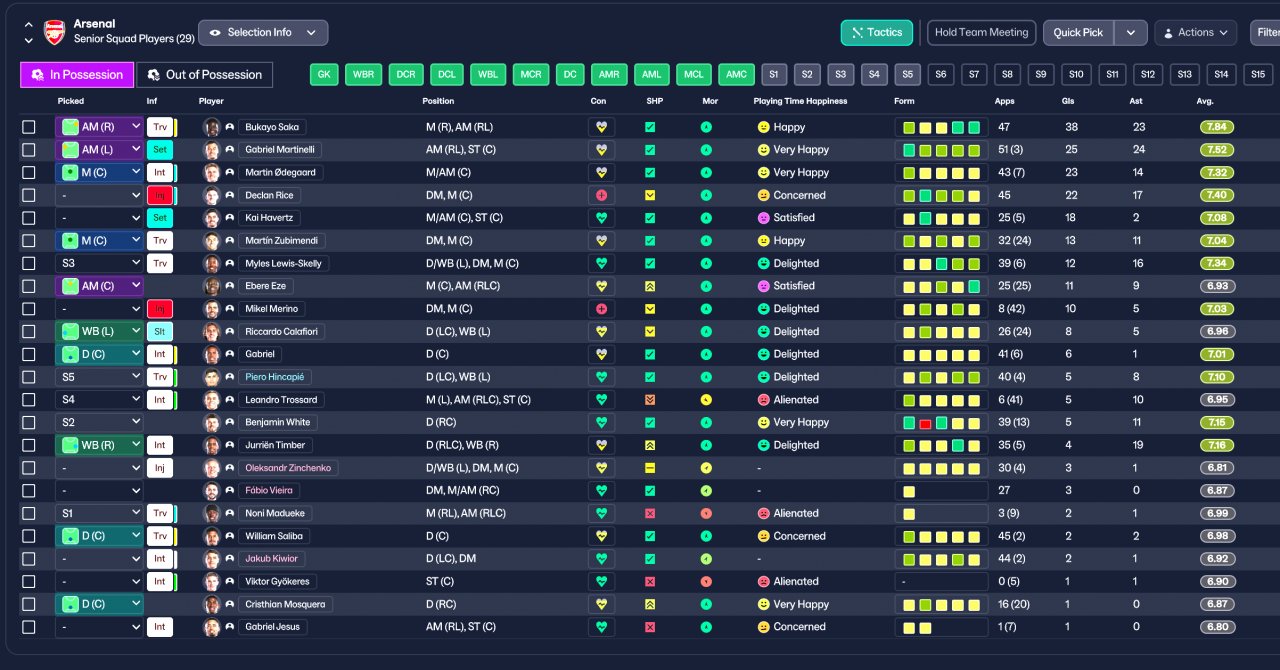Open the S3 dropdown on Lewis-Skelly's row
The image size is (1280, 670).
pyautogui.click(x=99, y=263)
